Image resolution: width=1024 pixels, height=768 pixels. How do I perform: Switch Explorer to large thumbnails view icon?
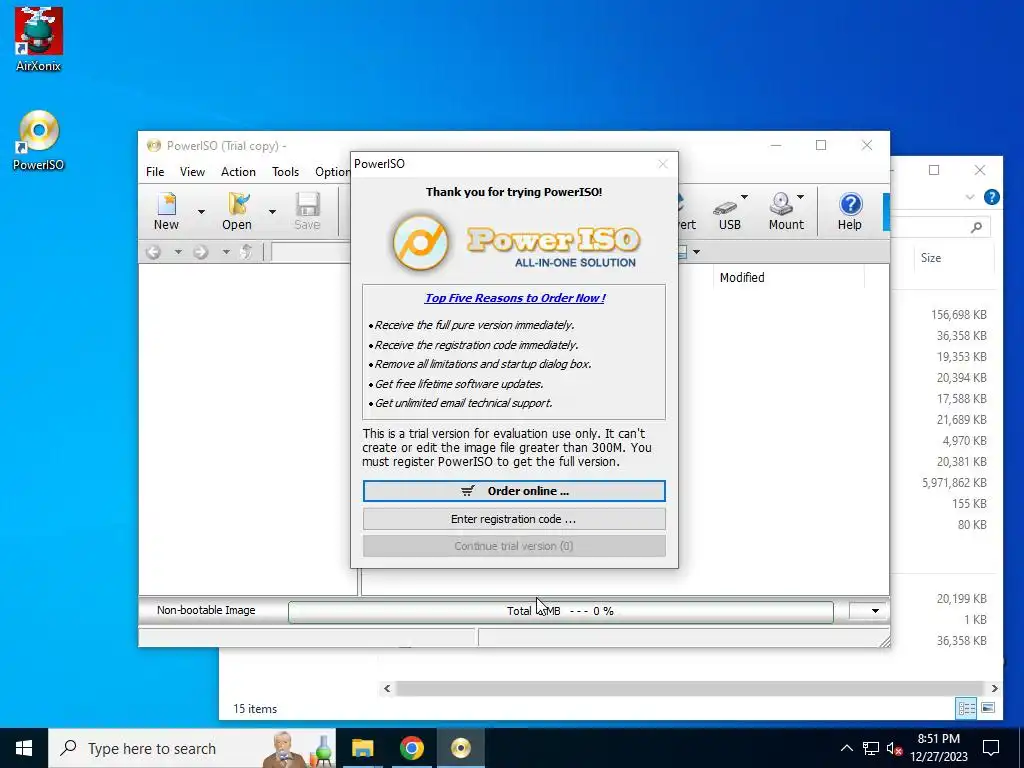pos(988,708)
